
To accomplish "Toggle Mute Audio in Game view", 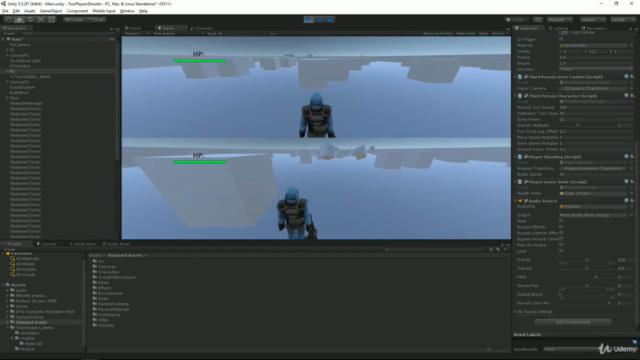I will [x=466, y=33].
